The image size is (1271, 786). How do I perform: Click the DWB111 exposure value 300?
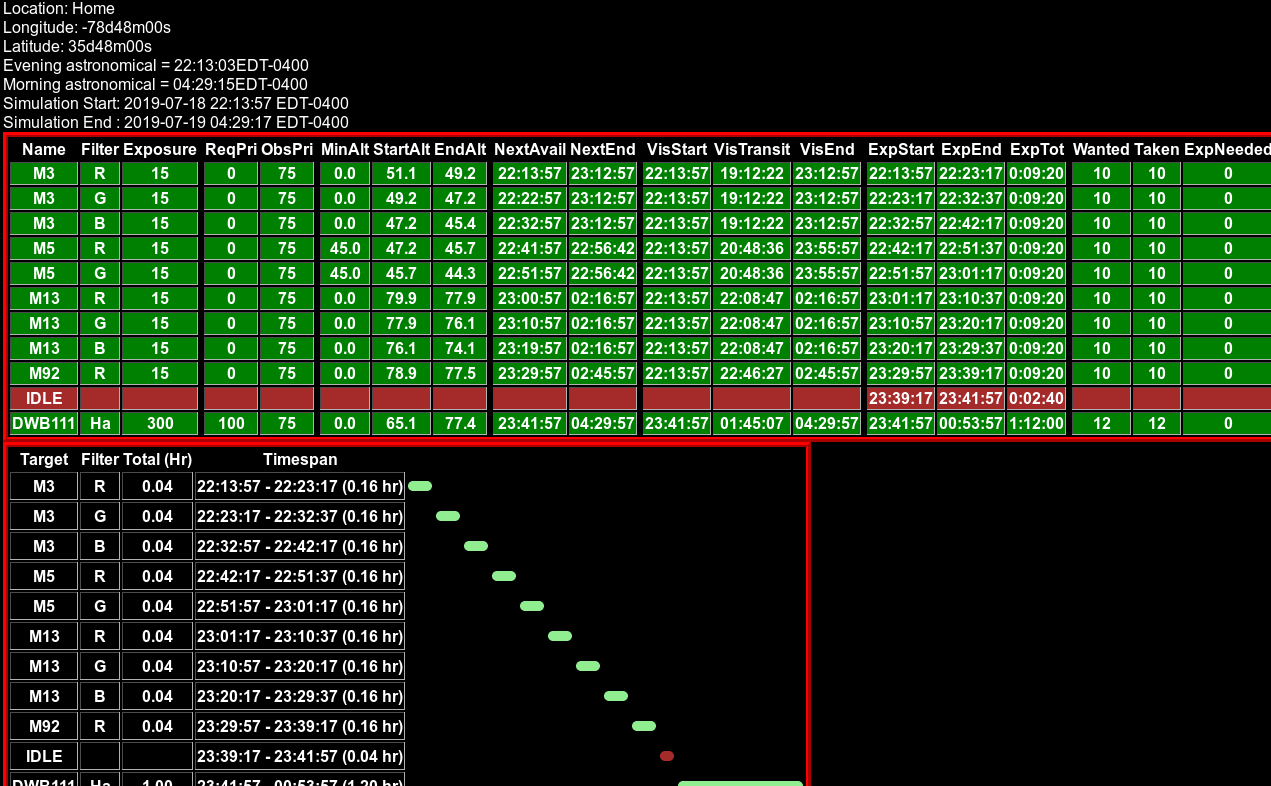coord(160,423)
